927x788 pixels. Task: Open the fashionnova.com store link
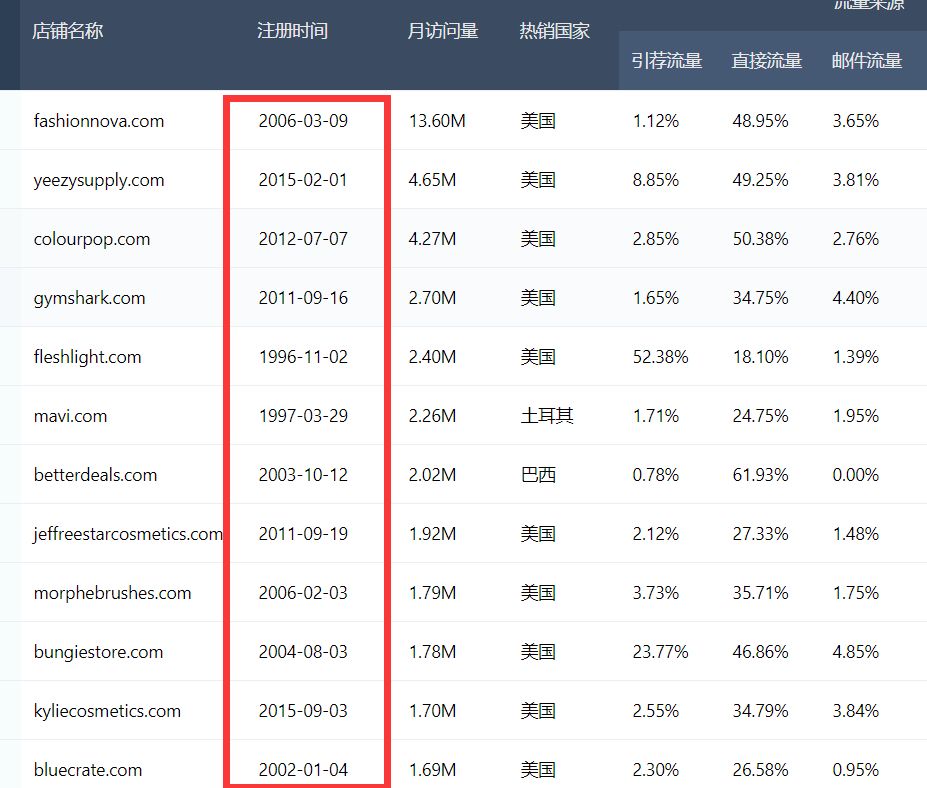(99, 121)
